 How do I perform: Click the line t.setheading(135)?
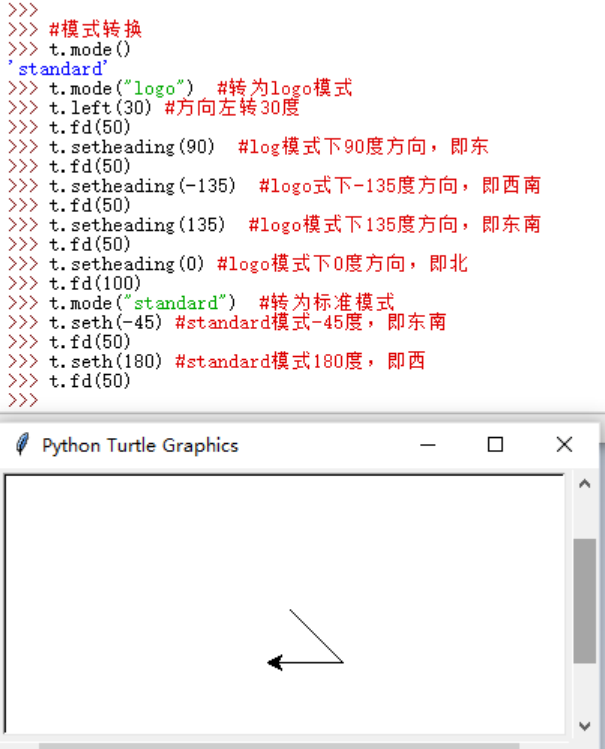click(x=137, y=225)
